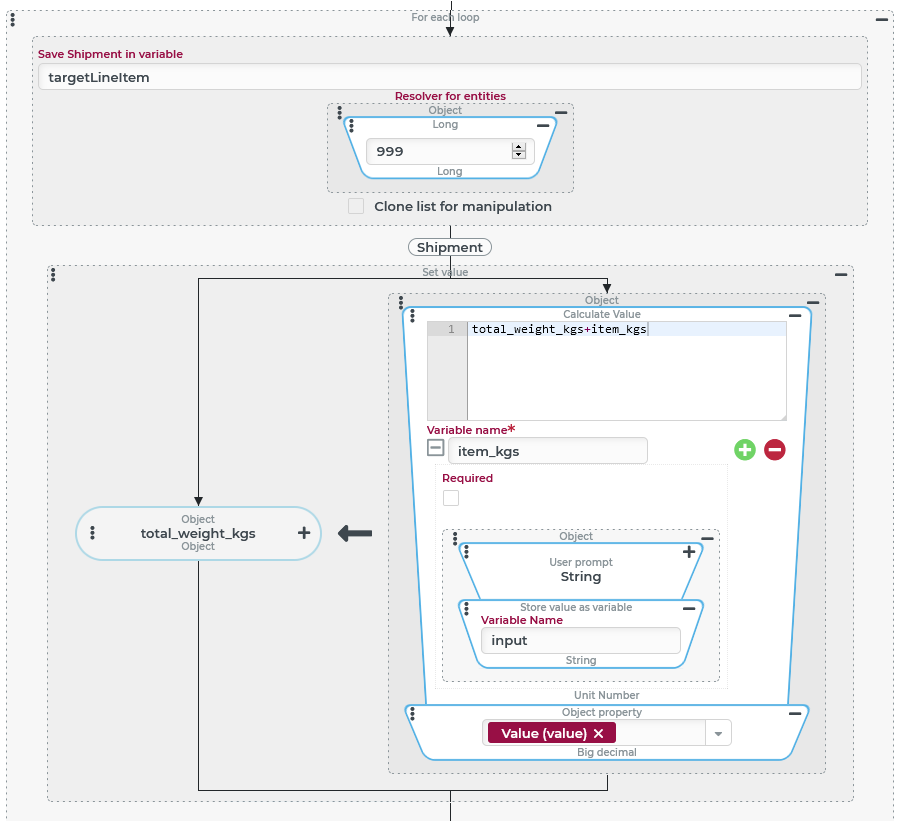The width and height of the screenshot is (902, 821).
Task: Edit the item_kgs variable name field
Action: click(548, 451)
